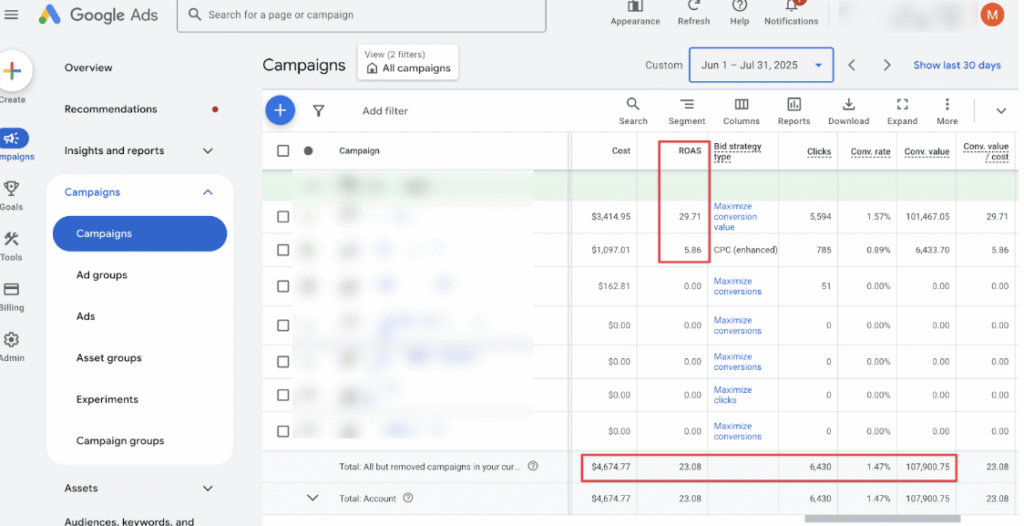Click the Reports chart icon
The image size is (1024, 526).
pos(793,104)
